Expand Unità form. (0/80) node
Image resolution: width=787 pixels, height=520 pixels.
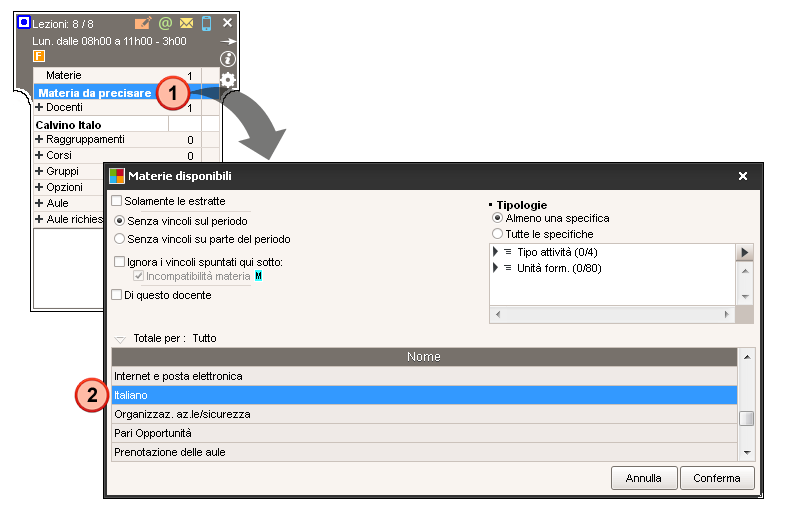[x=495, y=268]
